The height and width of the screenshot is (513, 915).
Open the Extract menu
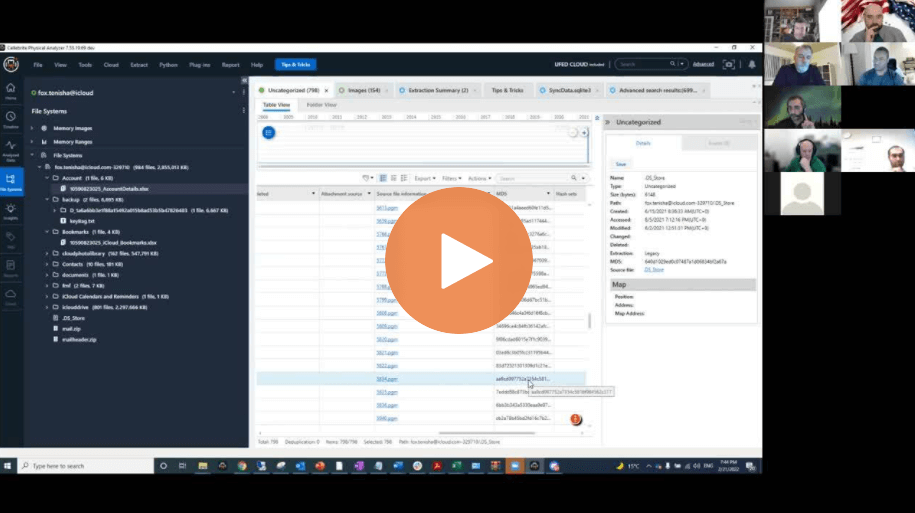139,64
